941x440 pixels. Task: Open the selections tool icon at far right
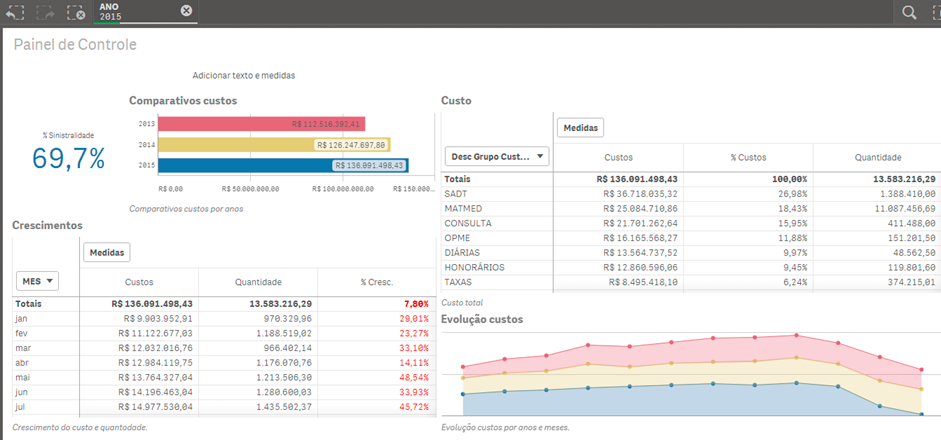click(x=934, y=12)
